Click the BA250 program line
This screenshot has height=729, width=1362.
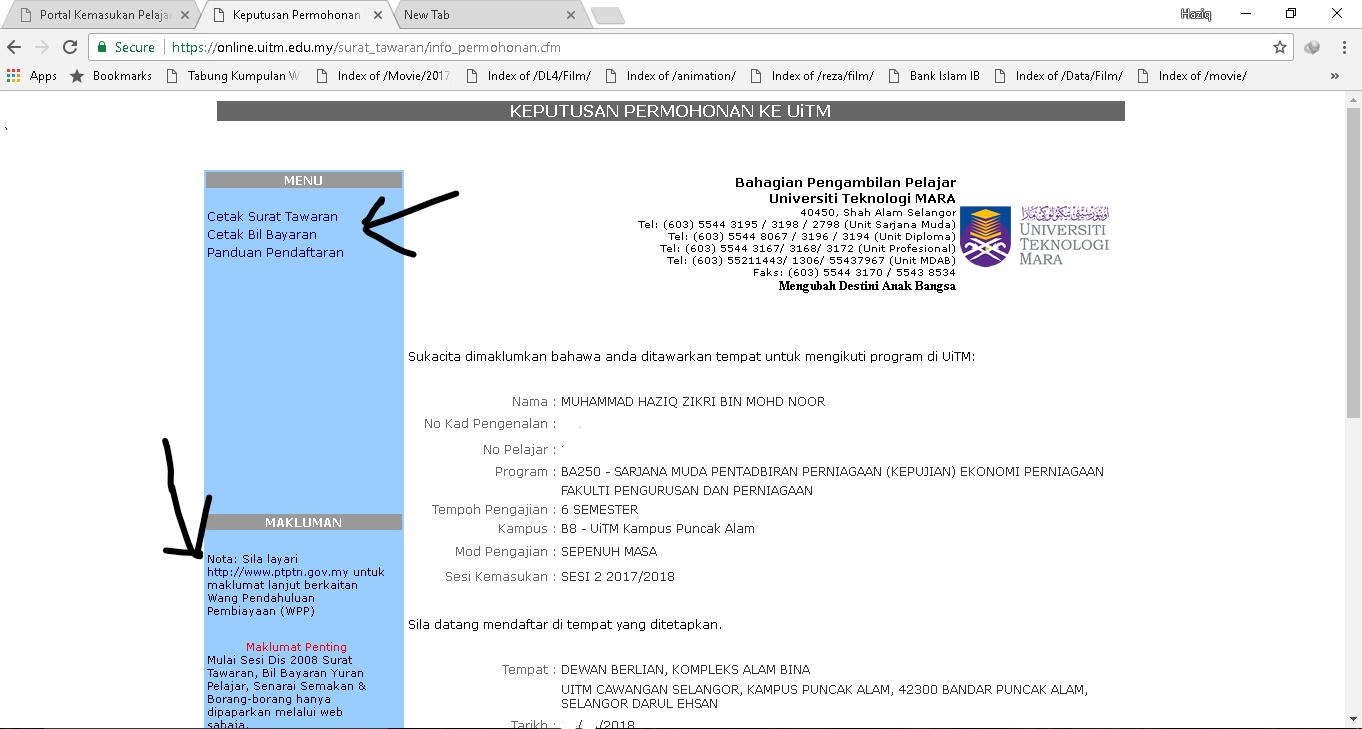coord(832,472)
